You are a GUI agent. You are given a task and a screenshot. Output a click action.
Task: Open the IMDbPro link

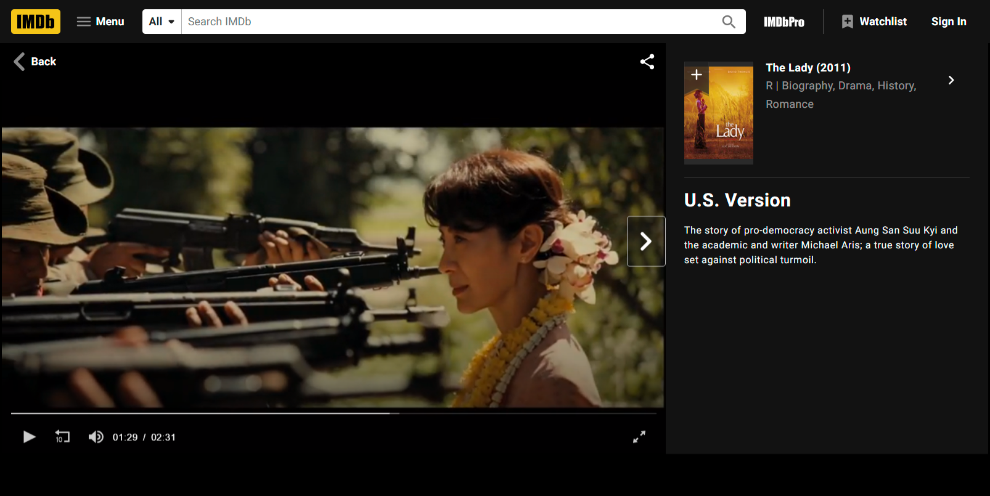click(783, 21)
